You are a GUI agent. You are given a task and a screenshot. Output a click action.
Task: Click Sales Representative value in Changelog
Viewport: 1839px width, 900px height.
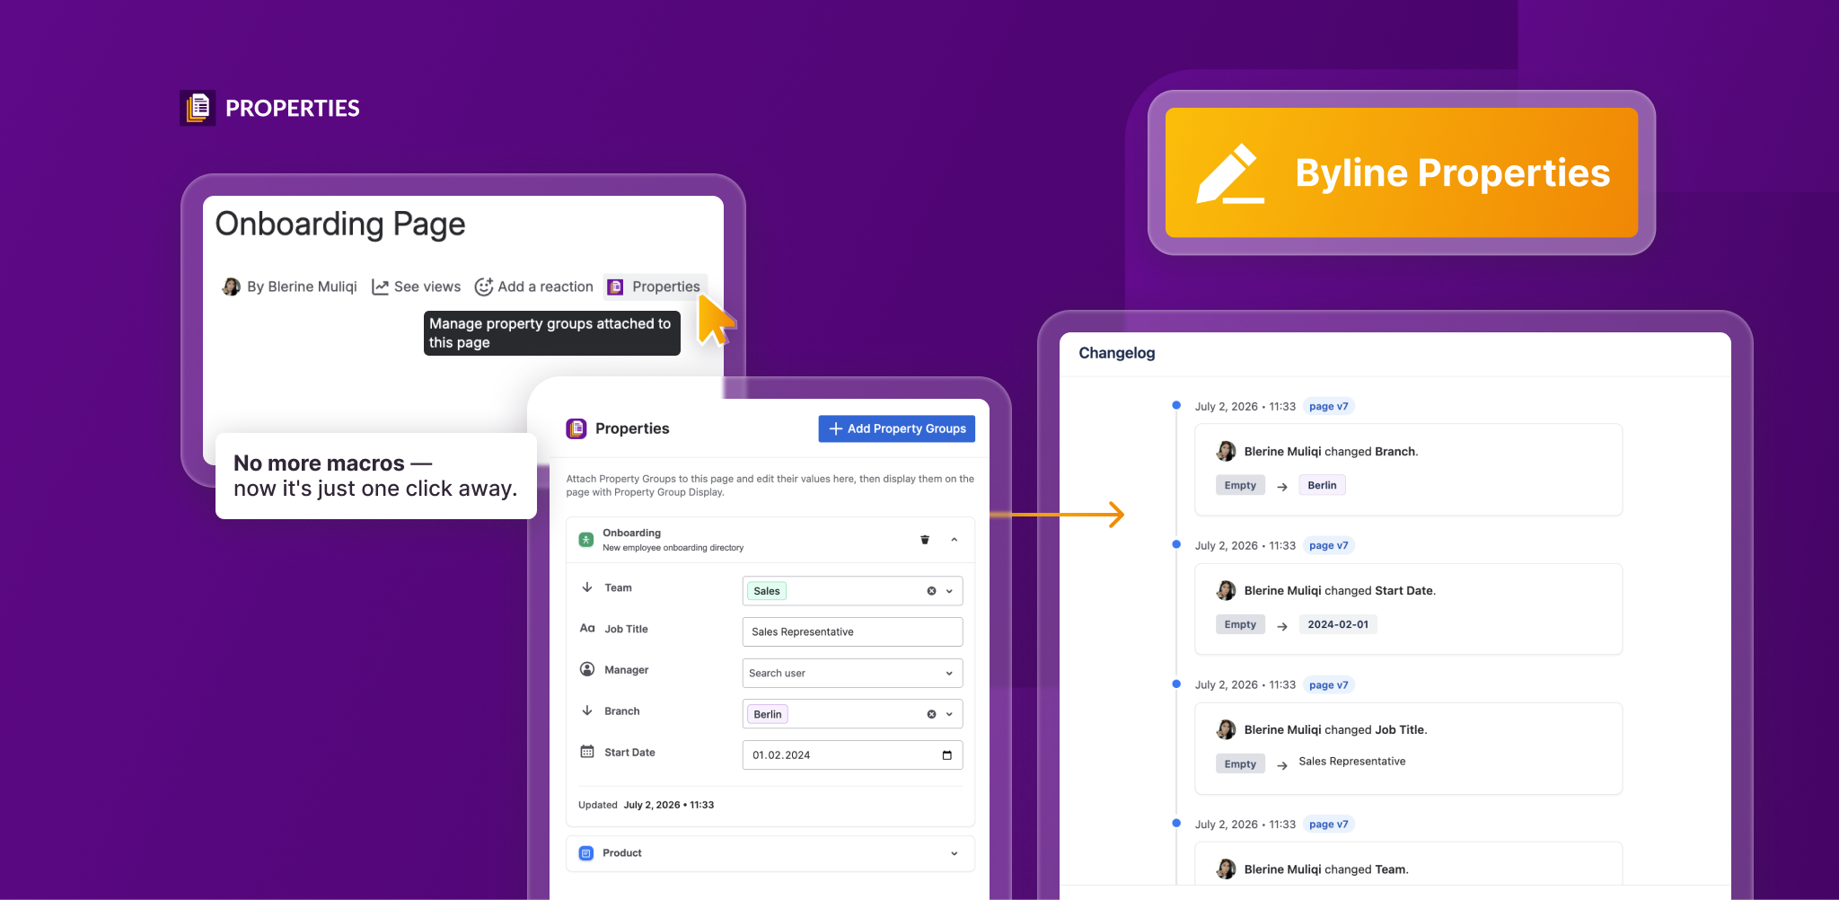[1352, 761]
